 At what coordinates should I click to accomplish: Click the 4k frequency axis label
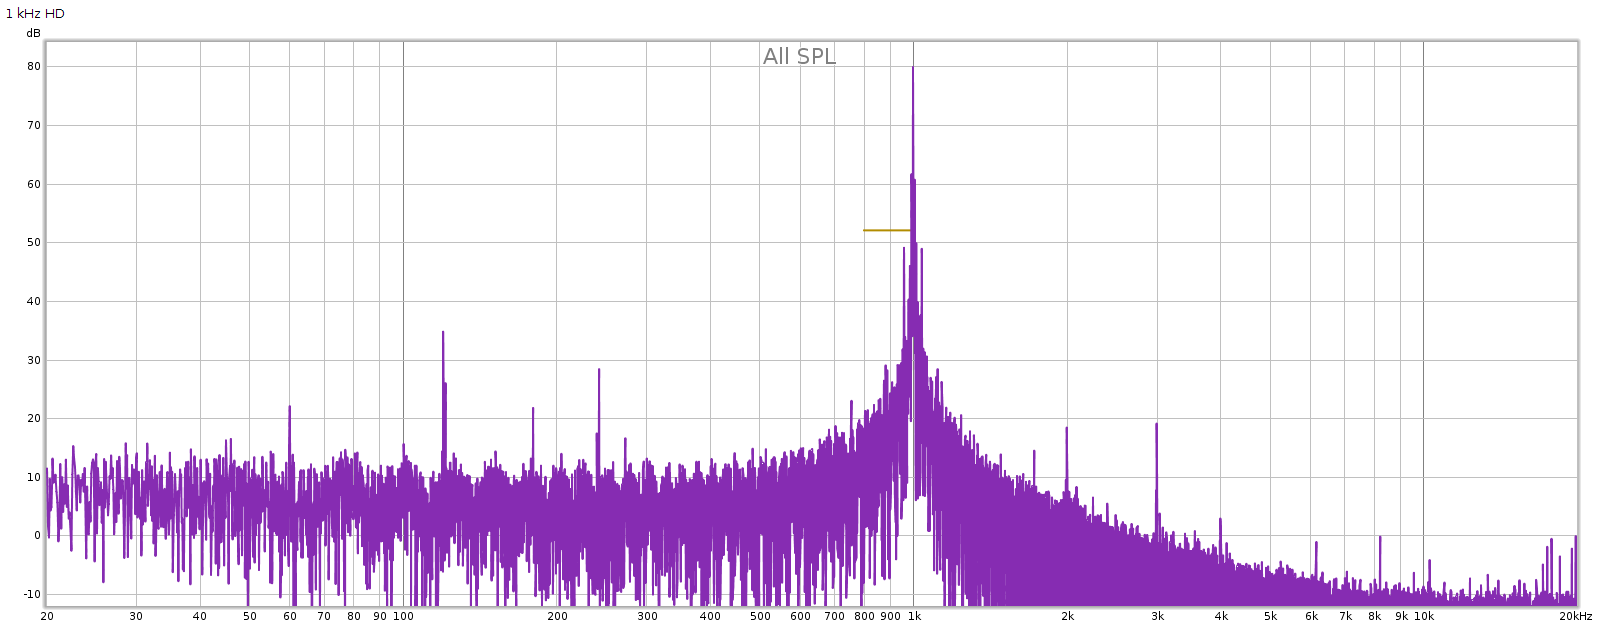[x=1221, y=616]
